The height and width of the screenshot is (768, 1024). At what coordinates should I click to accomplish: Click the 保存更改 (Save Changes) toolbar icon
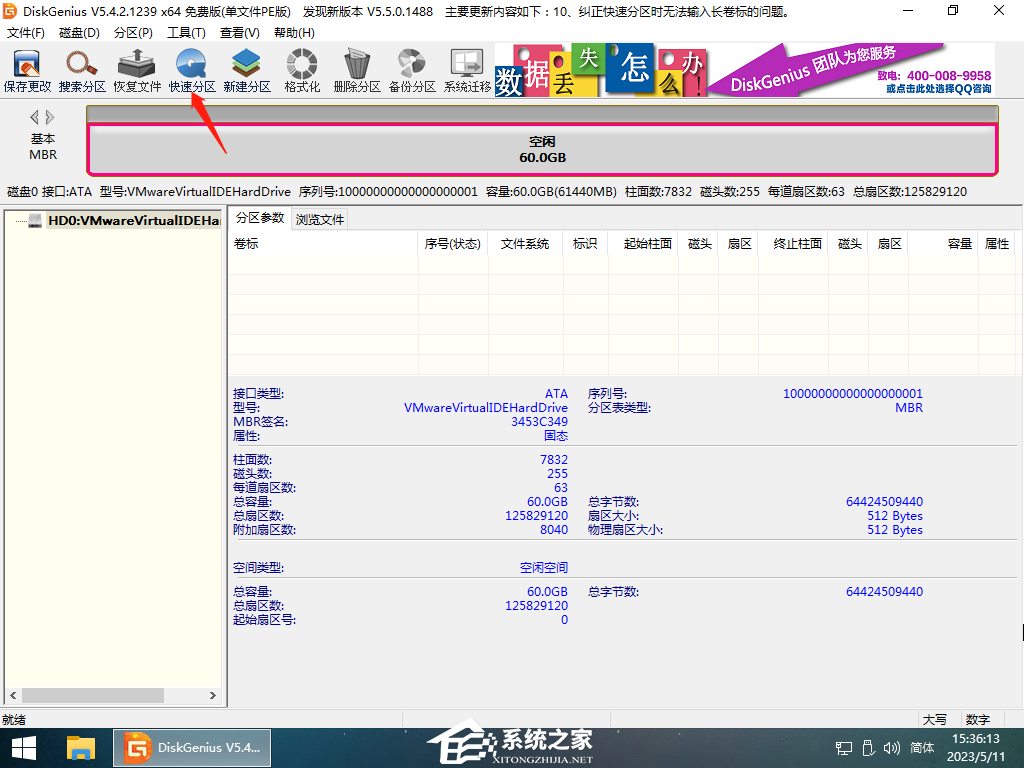(27, 70)
